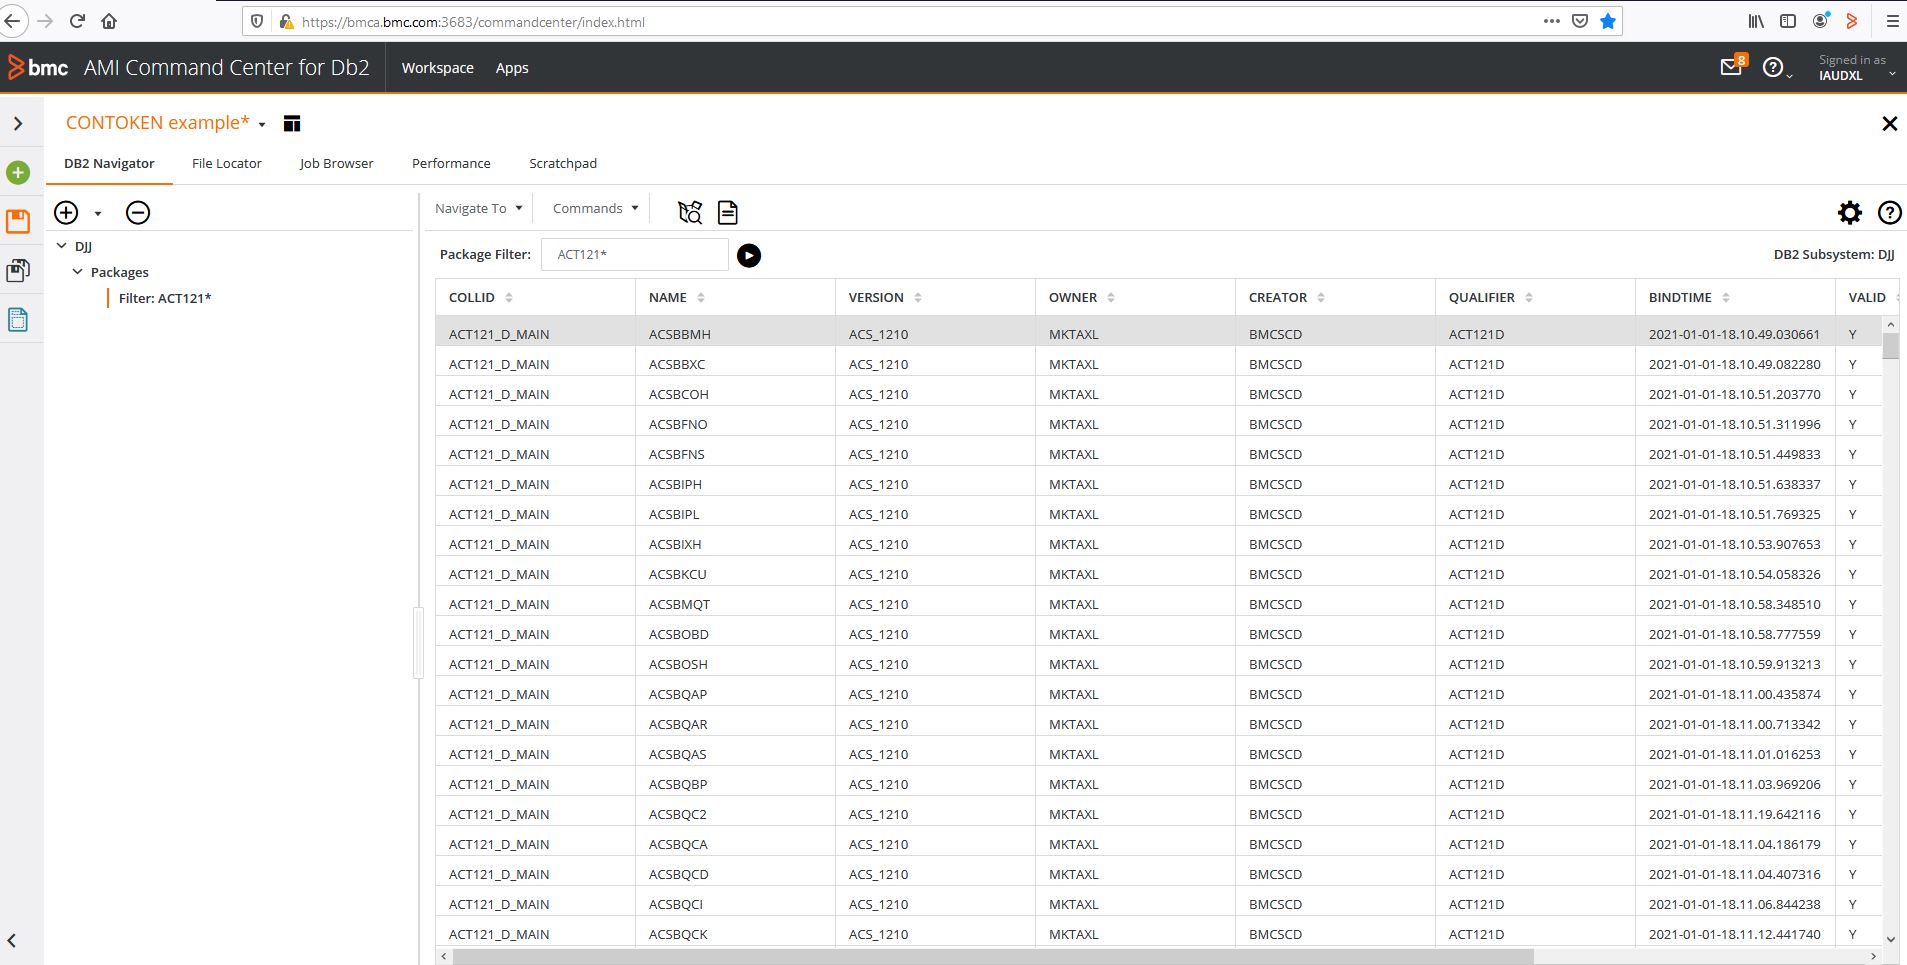Screen dimensions: 1907x965
Task: Select the ACSBBMH package row
Action: (1159, 332)
